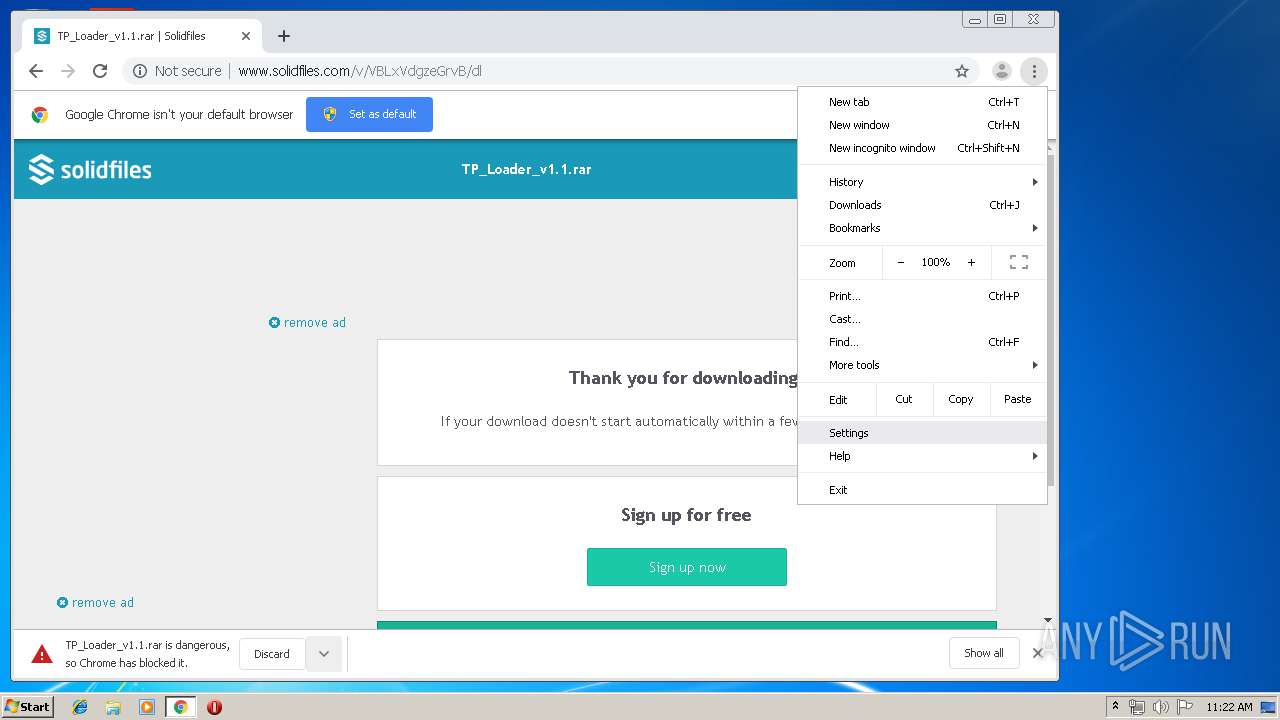Open Settings from the Chrome menu
Image resolution: width=1280 pixels, height=720 pixels.
point(922,433)
